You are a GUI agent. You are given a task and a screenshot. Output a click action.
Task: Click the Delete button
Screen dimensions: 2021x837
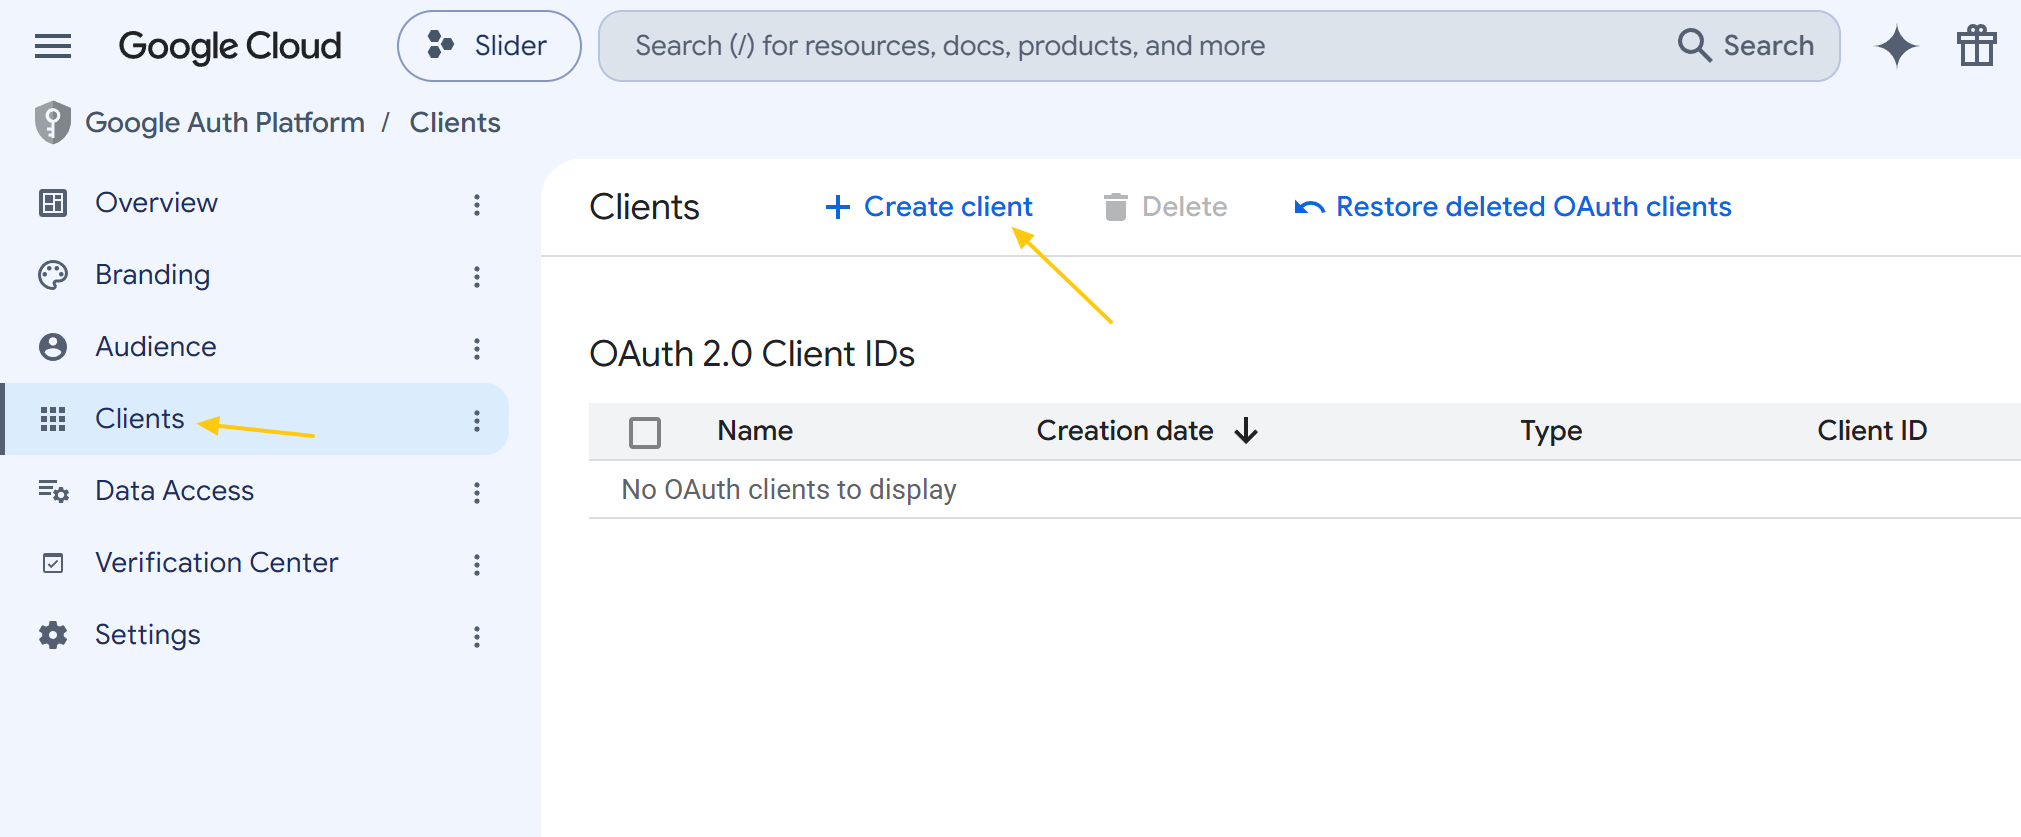[x=1165, y=207]
